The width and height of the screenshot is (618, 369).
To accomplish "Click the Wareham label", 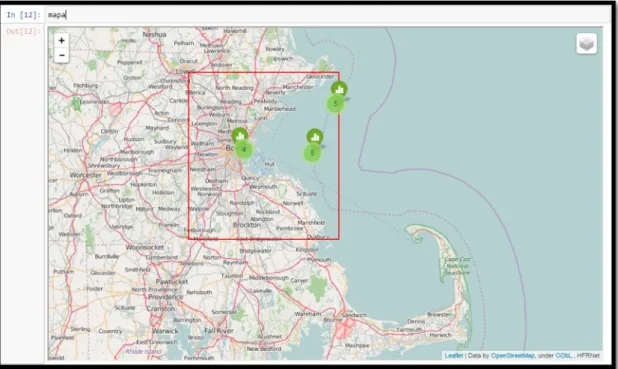I will click(x=308, y=314).
